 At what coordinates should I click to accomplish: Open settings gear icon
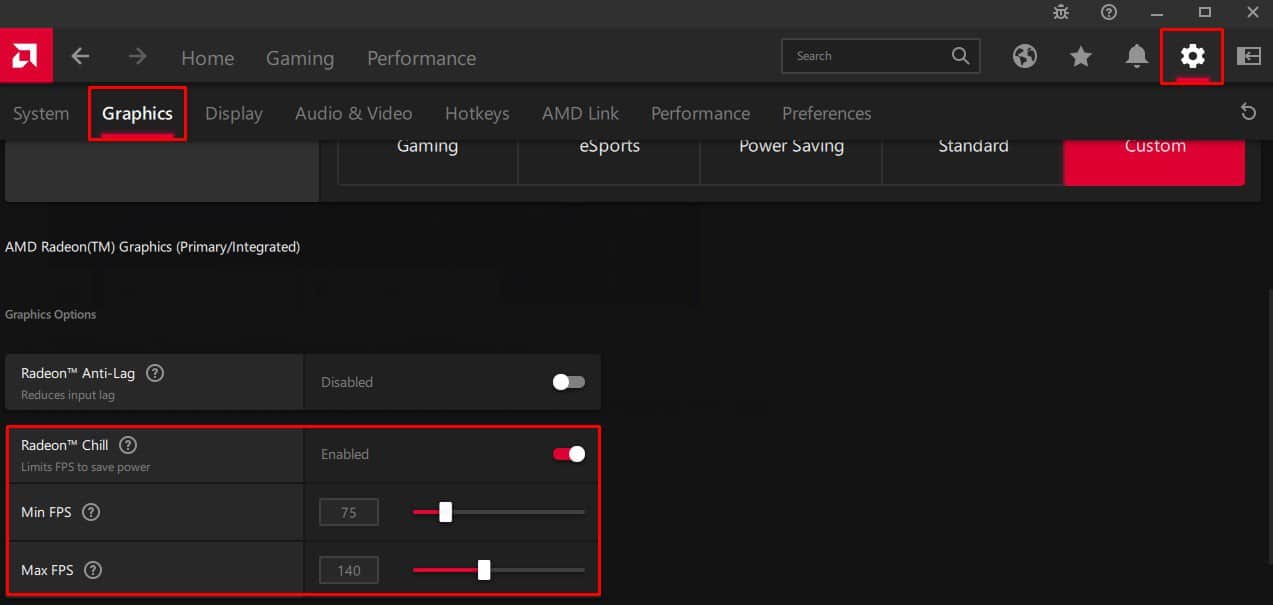point(1192,56)
